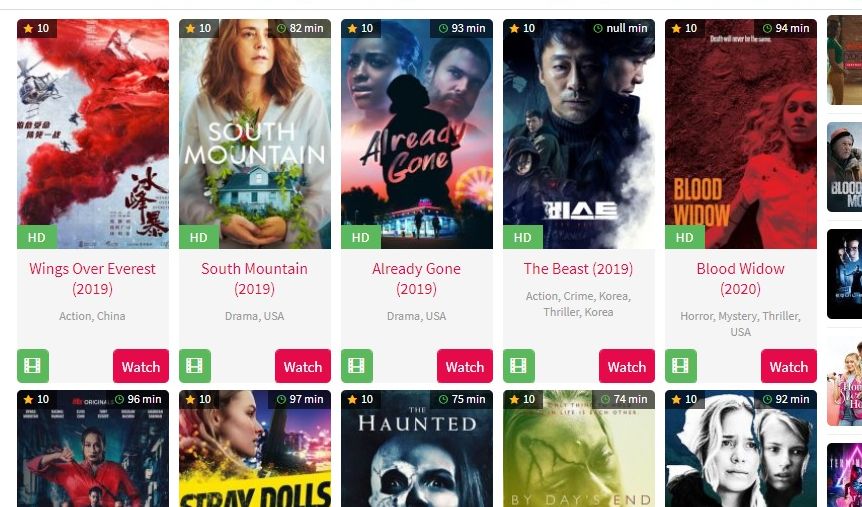Image resolution: width=862 pixels, height=507 pixels.
Task: Select Stray Dolls poster thumbnail
Action: [x=255, y=449]
